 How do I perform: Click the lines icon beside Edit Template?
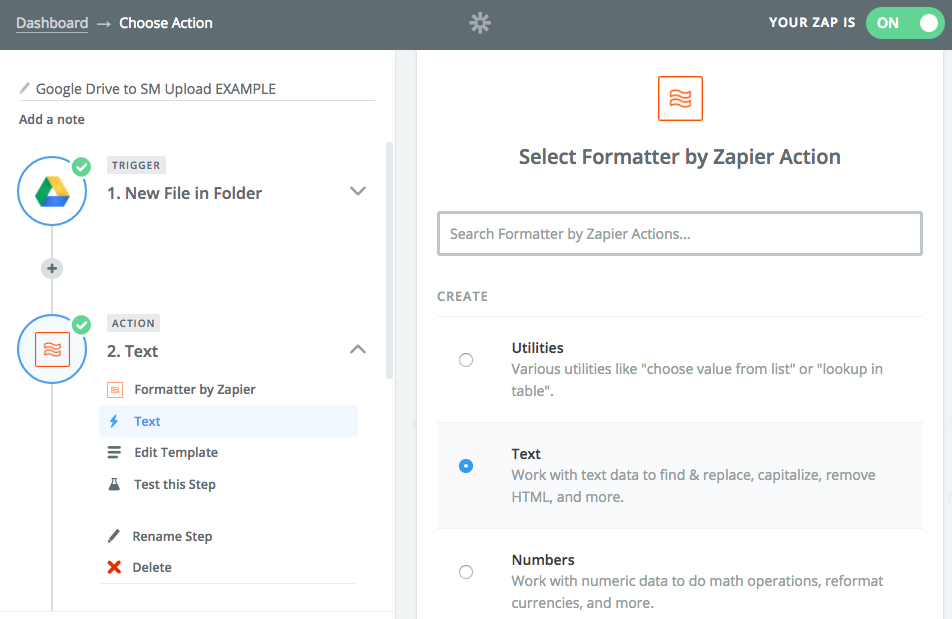click(x=114, y=453)
